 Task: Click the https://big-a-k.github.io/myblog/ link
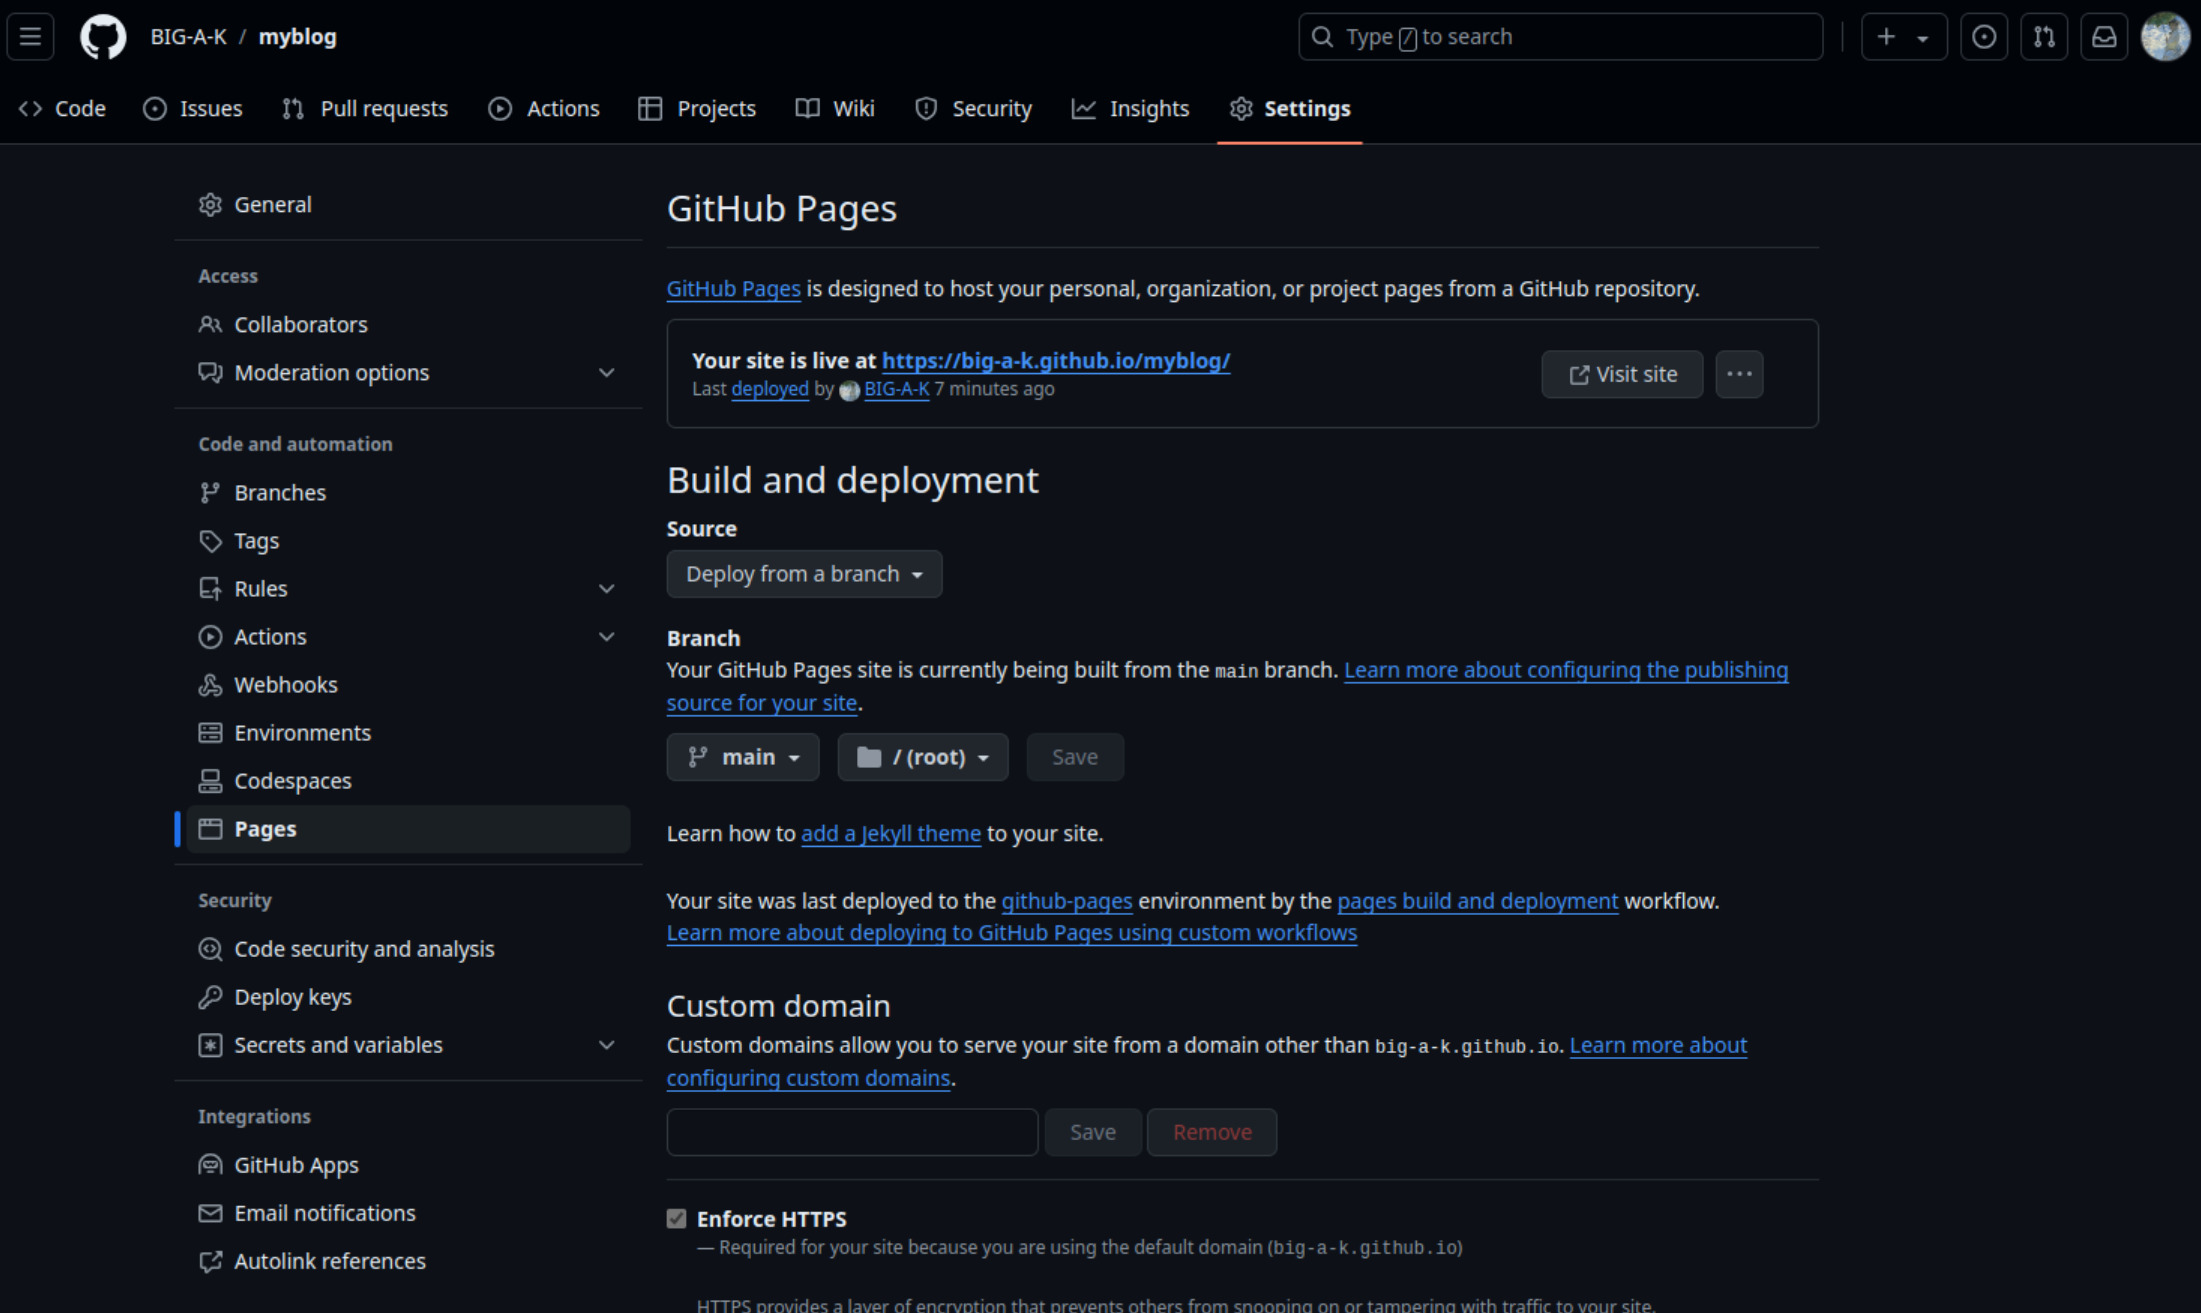(1055, 360)
